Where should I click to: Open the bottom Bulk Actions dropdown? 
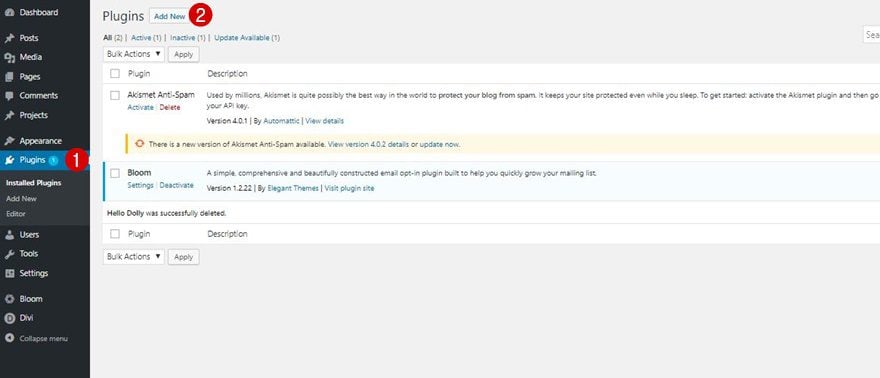point(134,256)
